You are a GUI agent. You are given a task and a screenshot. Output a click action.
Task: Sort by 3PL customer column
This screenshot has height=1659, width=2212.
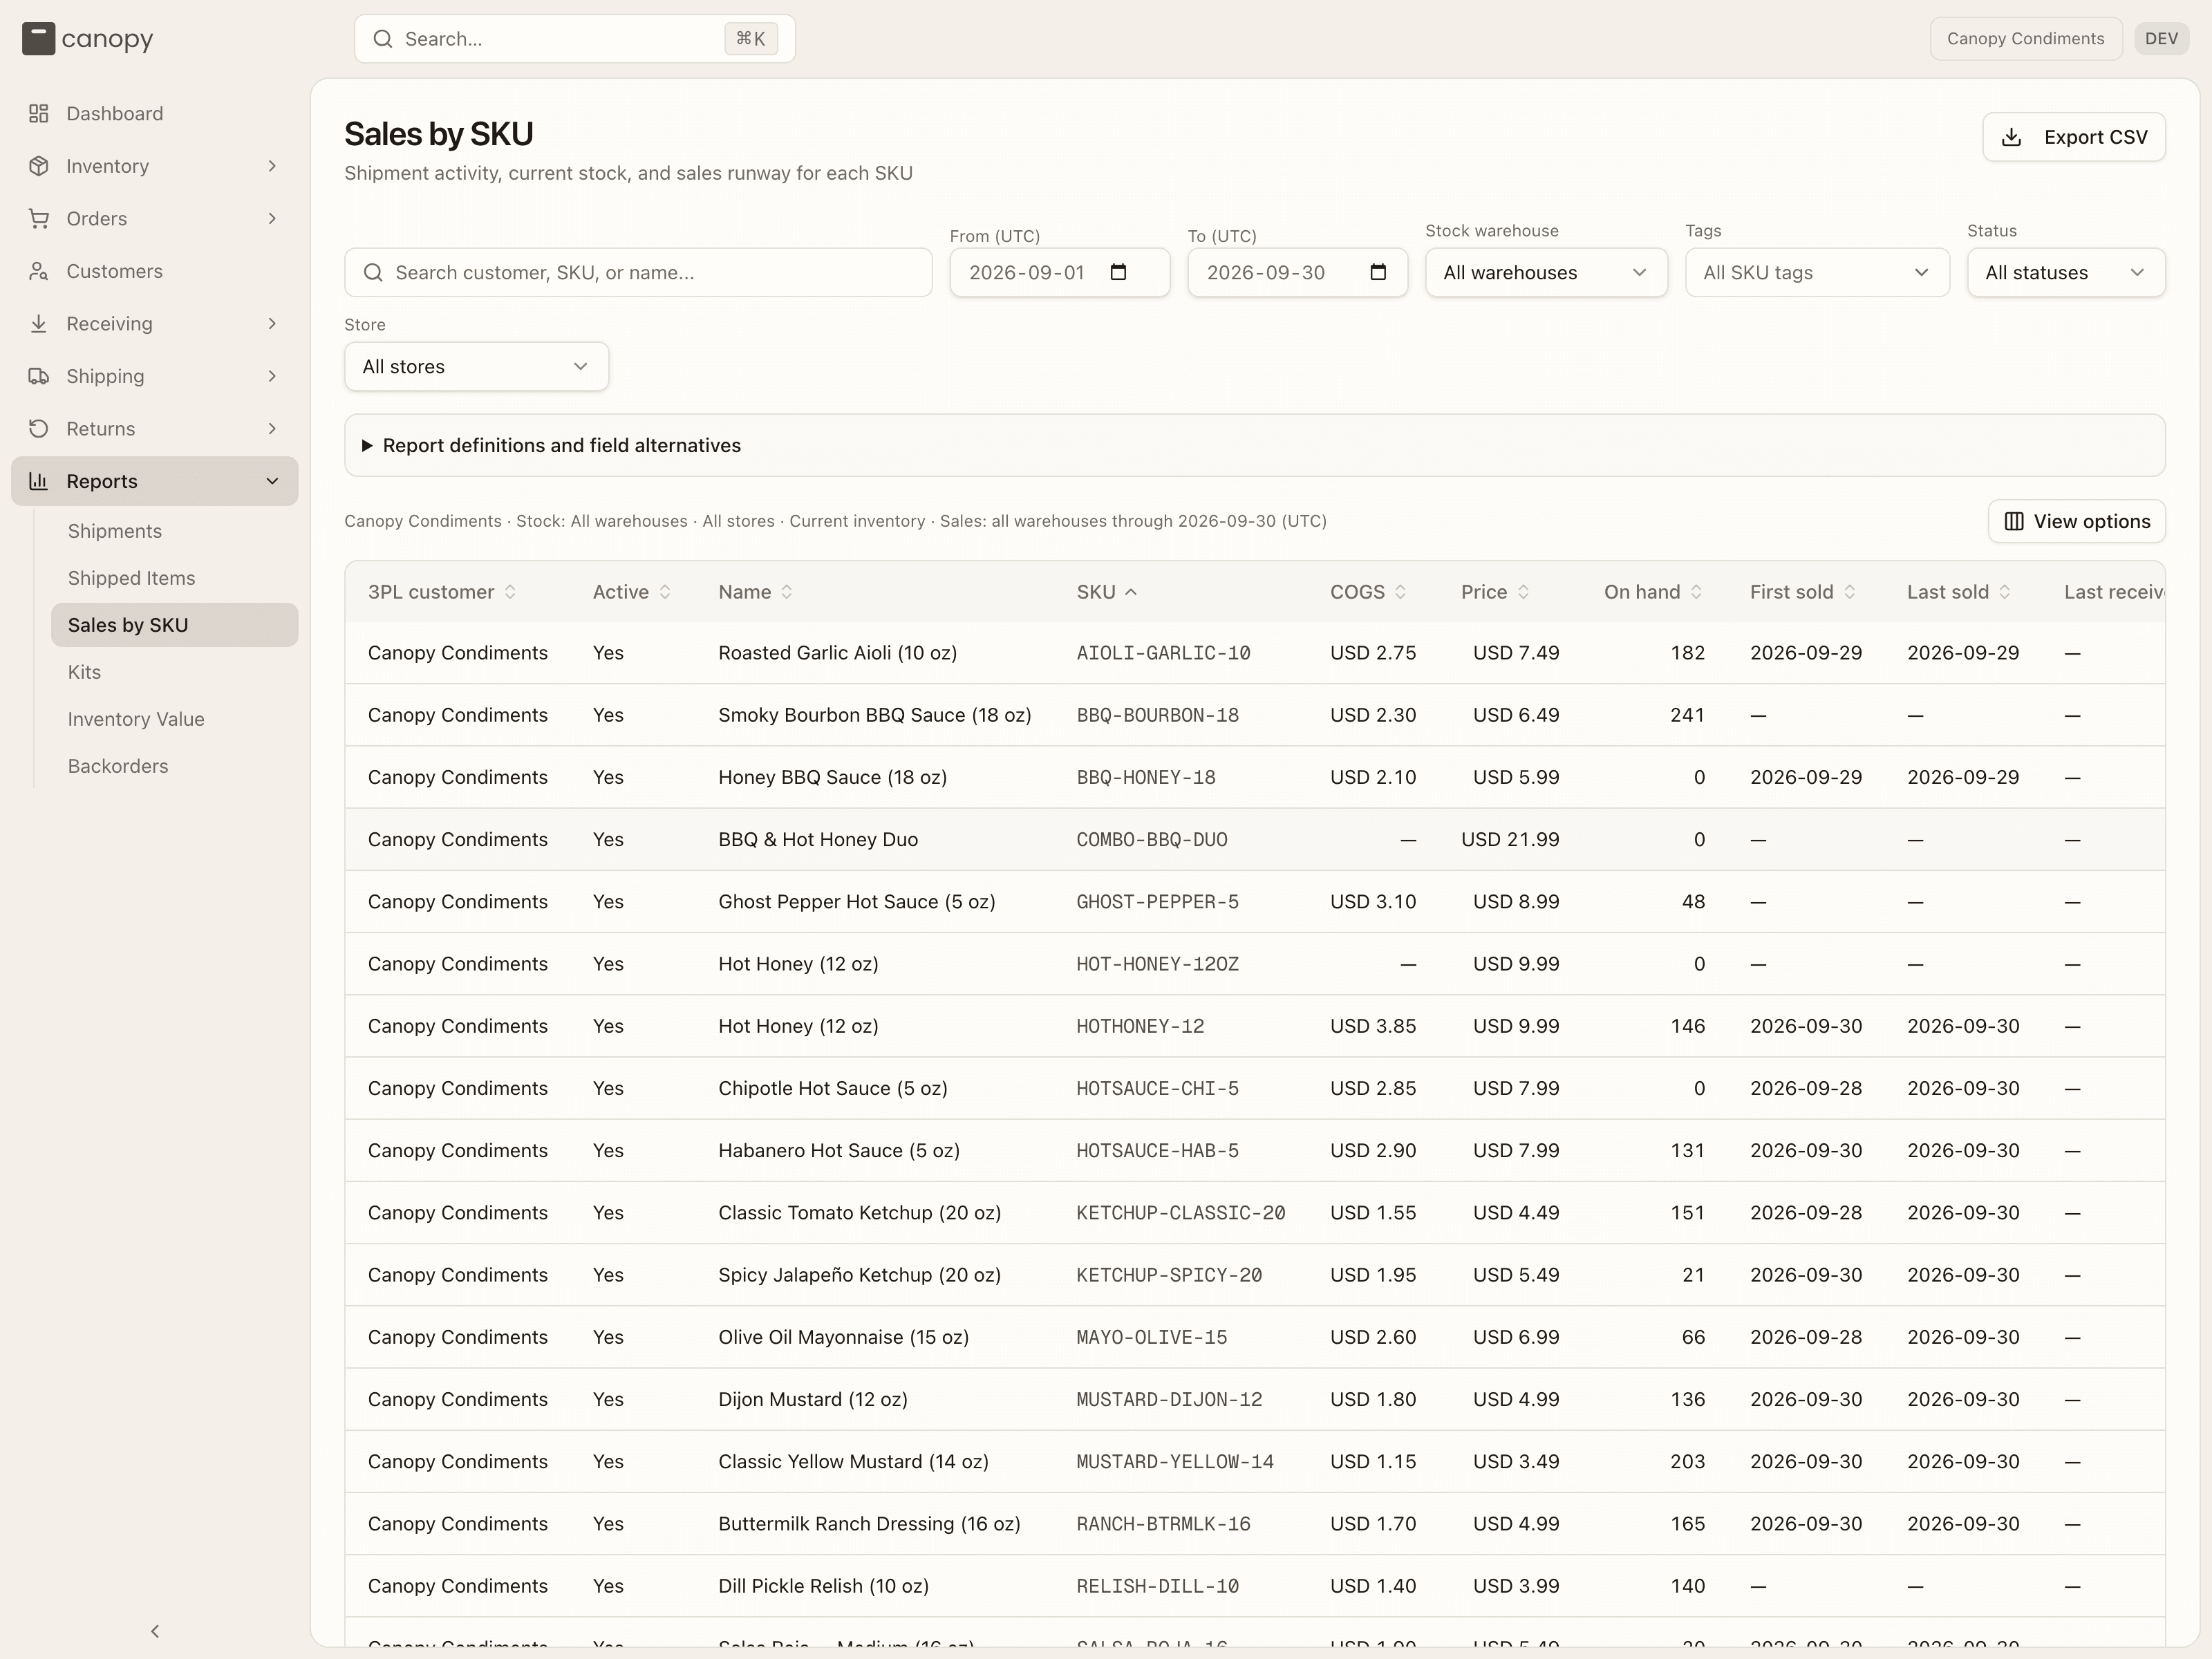441,592
